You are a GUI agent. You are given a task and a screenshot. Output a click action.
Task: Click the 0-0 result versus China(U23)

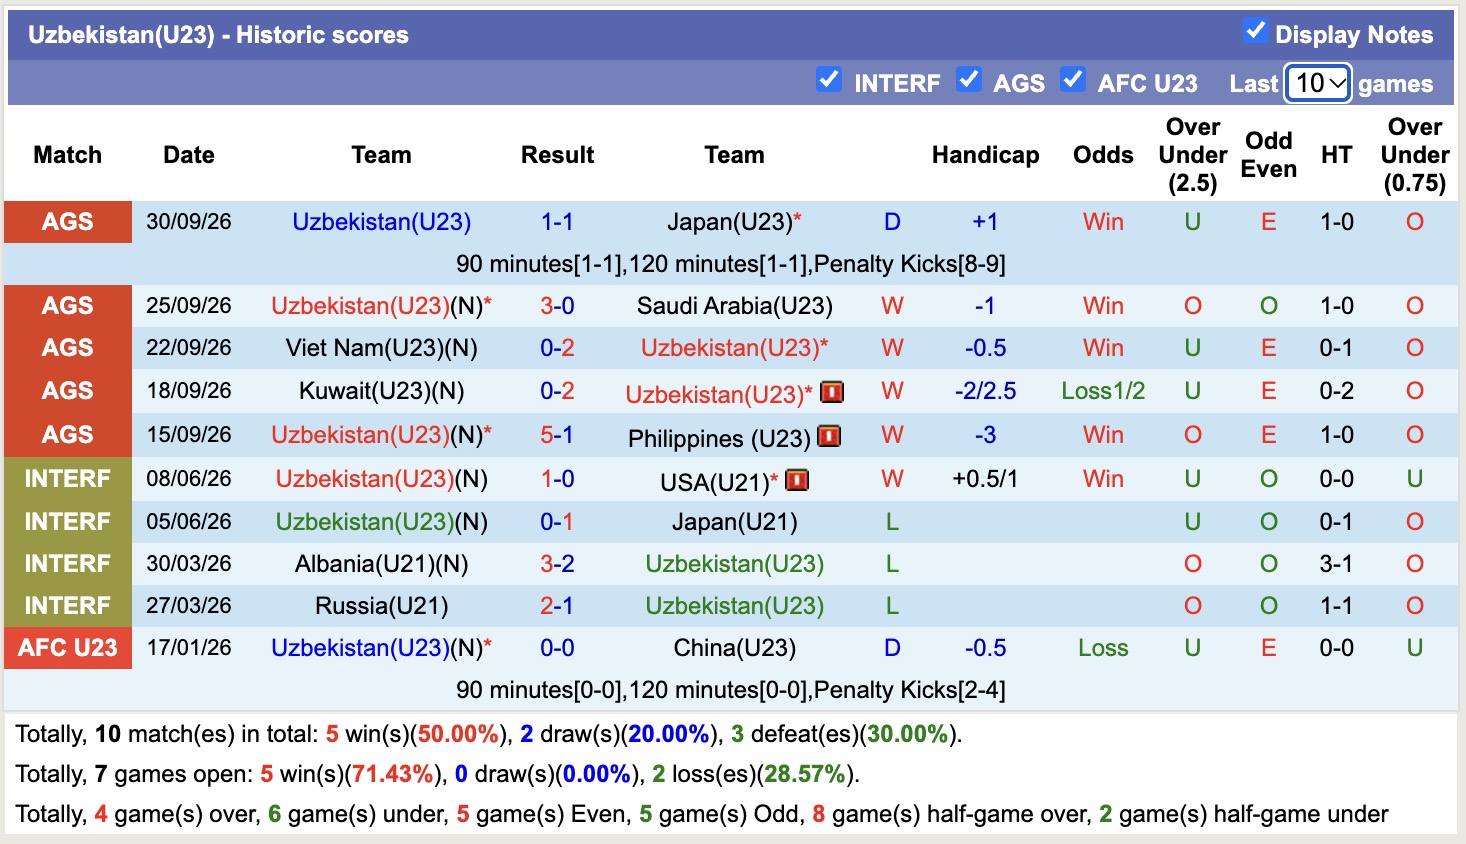tap(557, 648)
